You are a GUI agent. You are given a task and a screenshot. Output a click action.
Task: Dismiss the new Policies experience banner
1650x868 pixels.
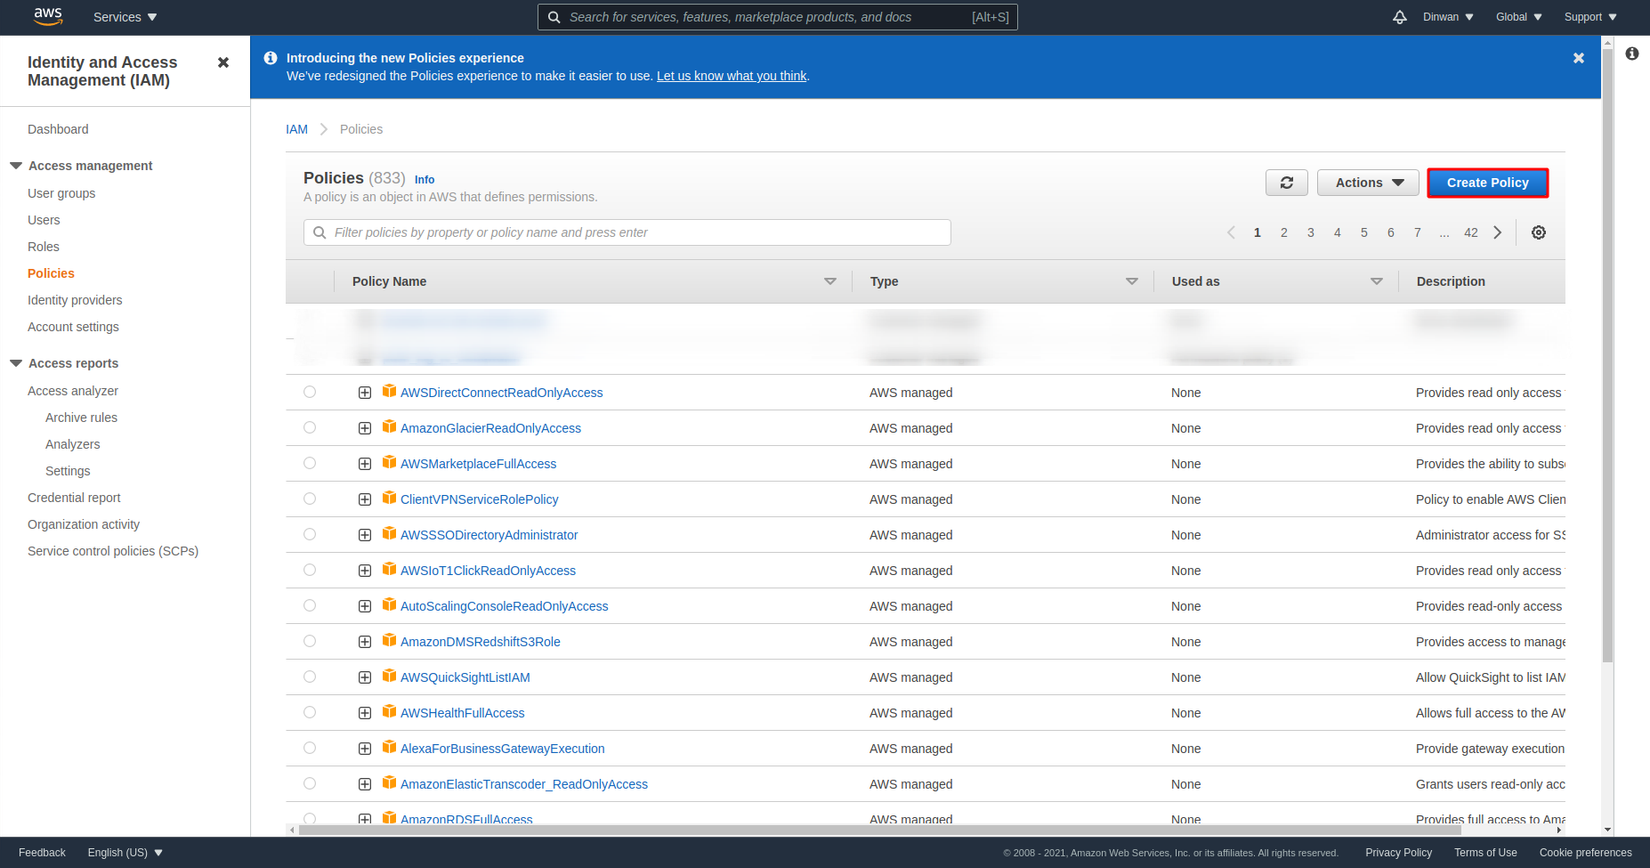click(x=1578, y=58)
